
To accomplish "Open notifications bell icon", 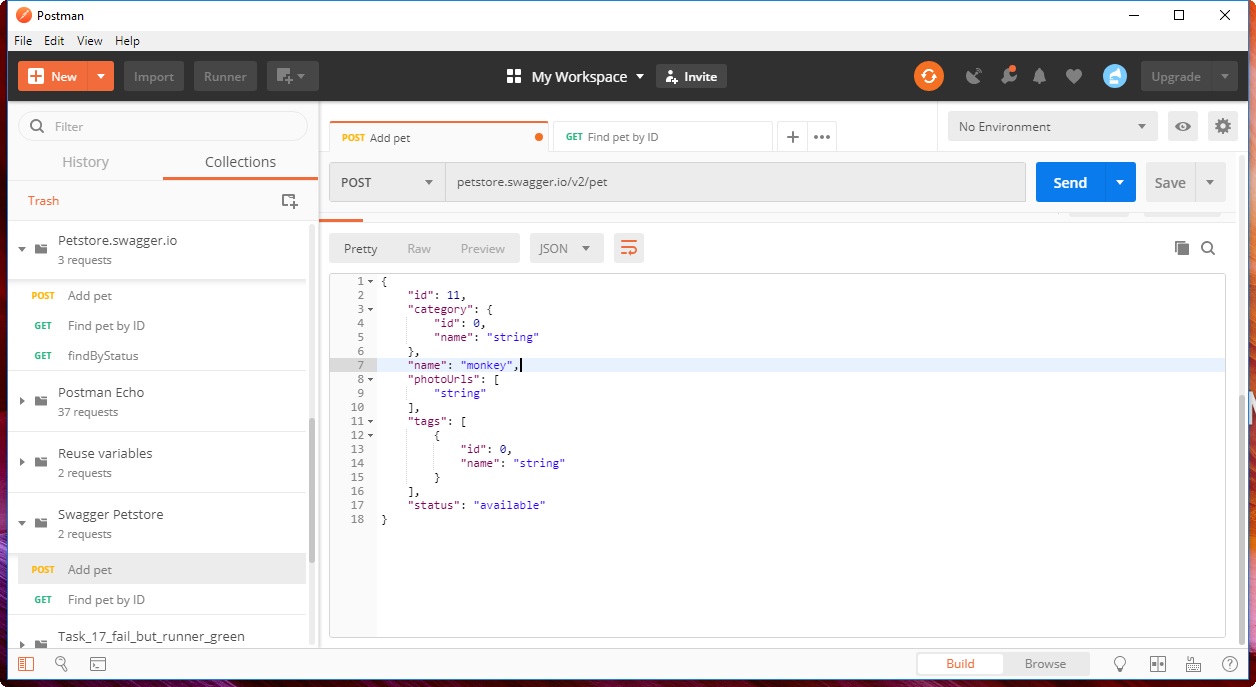I will (1040, 76).
